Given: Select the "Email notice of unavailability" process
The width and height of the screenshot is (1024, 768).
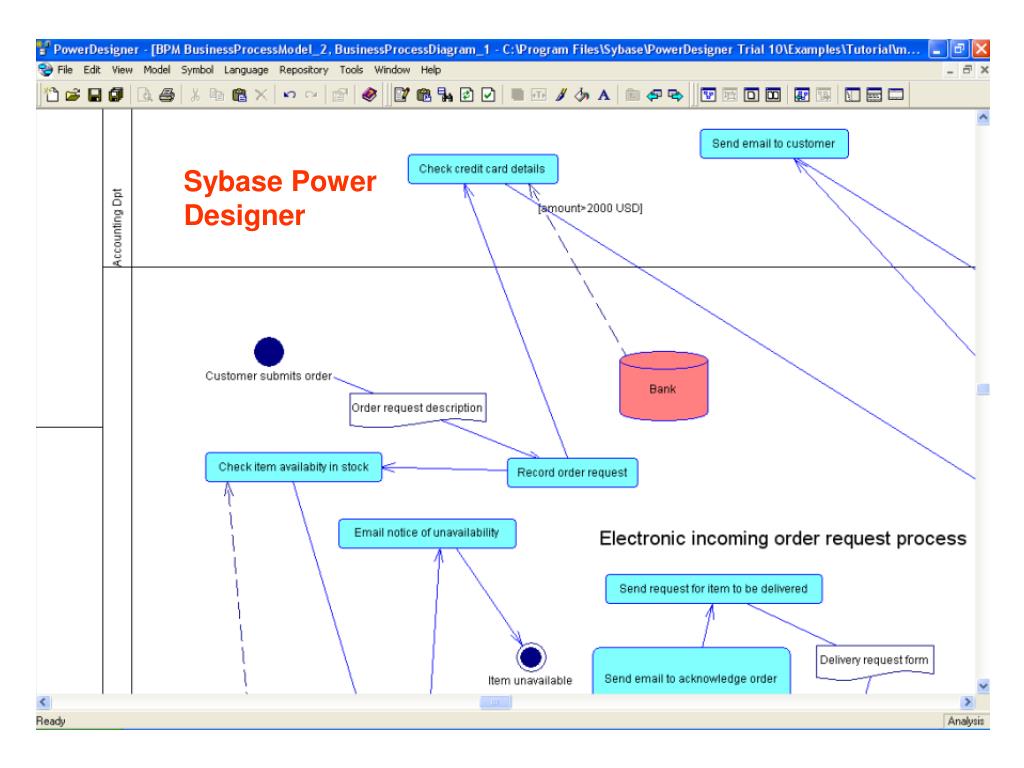Looking at the screenshot, I should pos(427,533).
